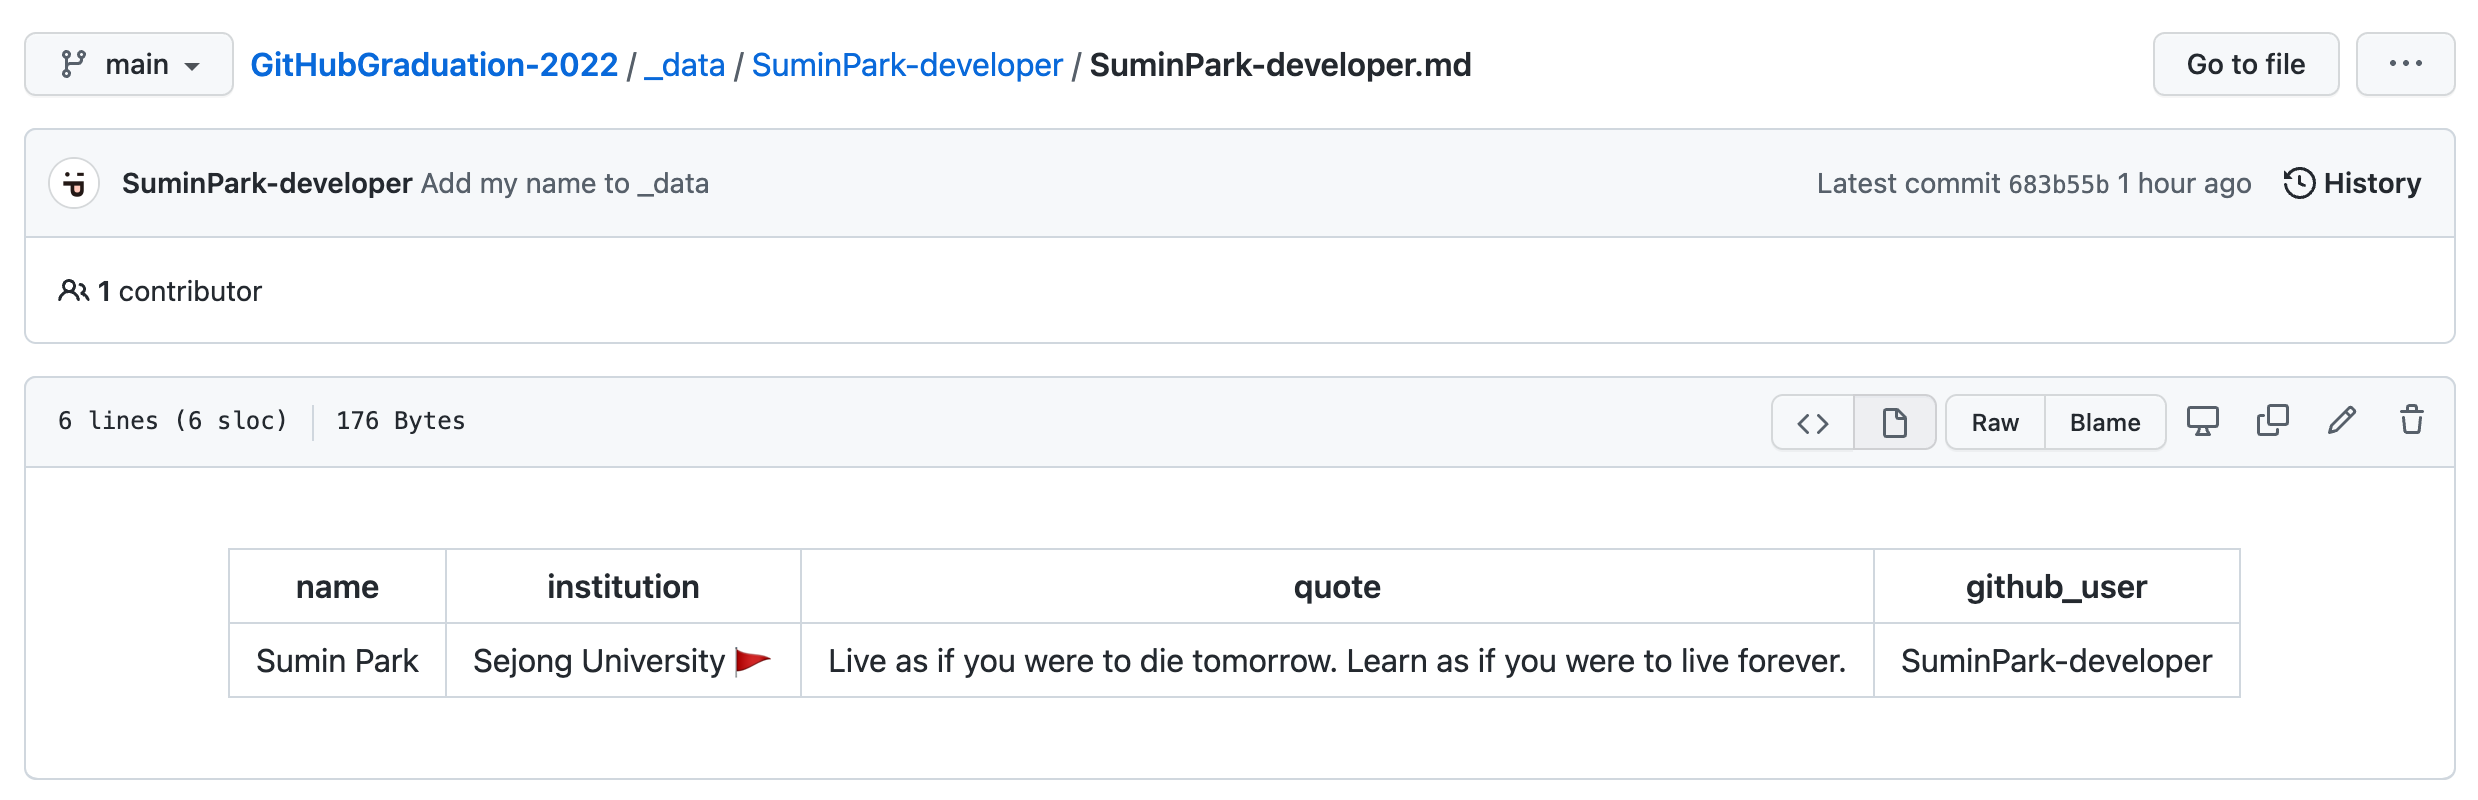
Task: Click the 6 lines (6 sloc) text
Action: coord(173,421)
